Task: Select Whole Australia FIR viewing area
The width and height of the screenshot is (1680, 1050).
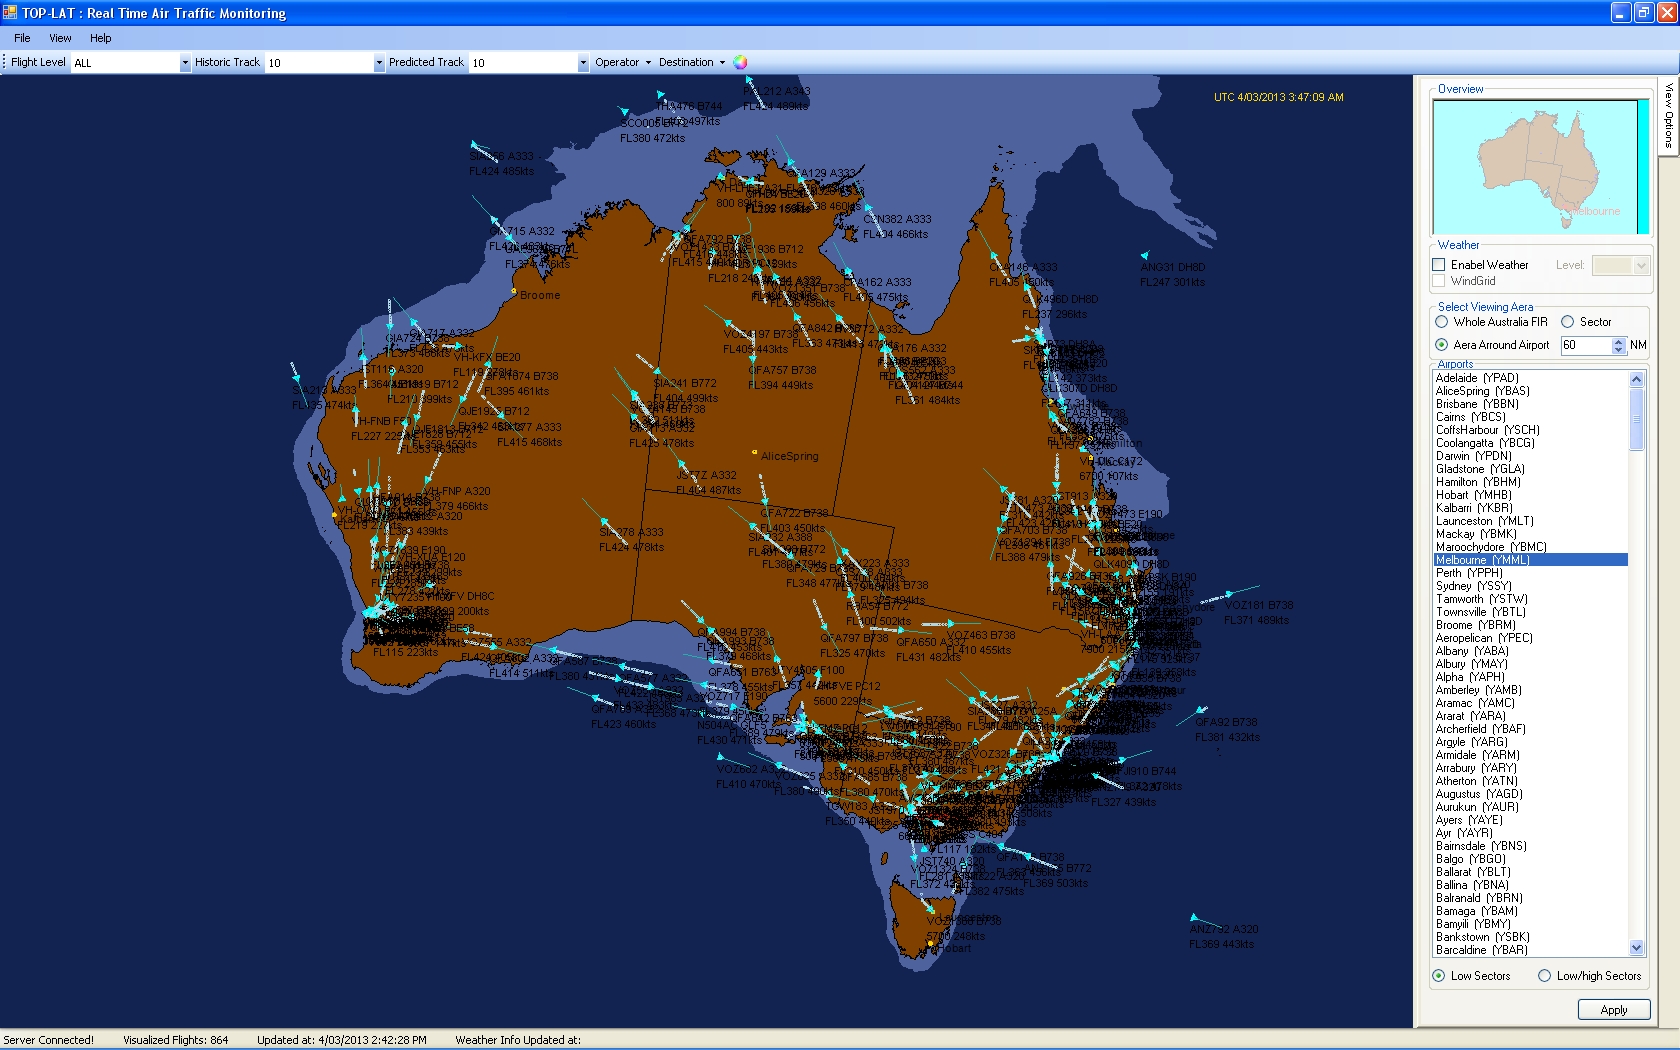Action: tap(1442, 322)
